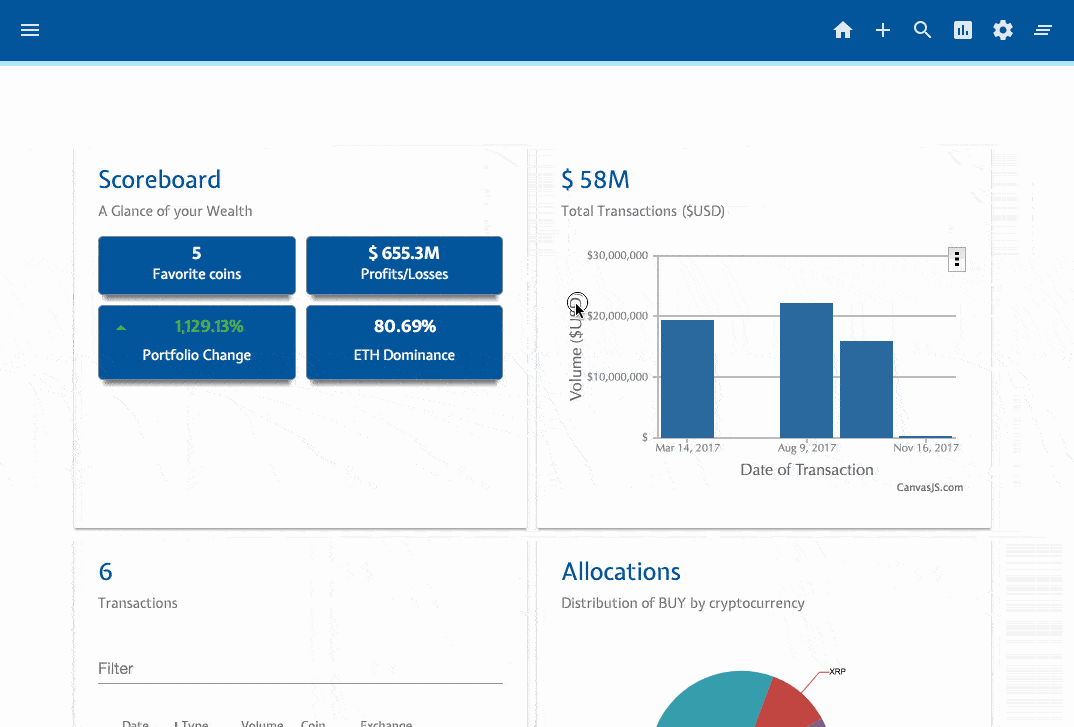The height and width of the screenshot is (727, 1074).
Task: Select the Mar 14, 2017 bar
Action: point(687,379)
